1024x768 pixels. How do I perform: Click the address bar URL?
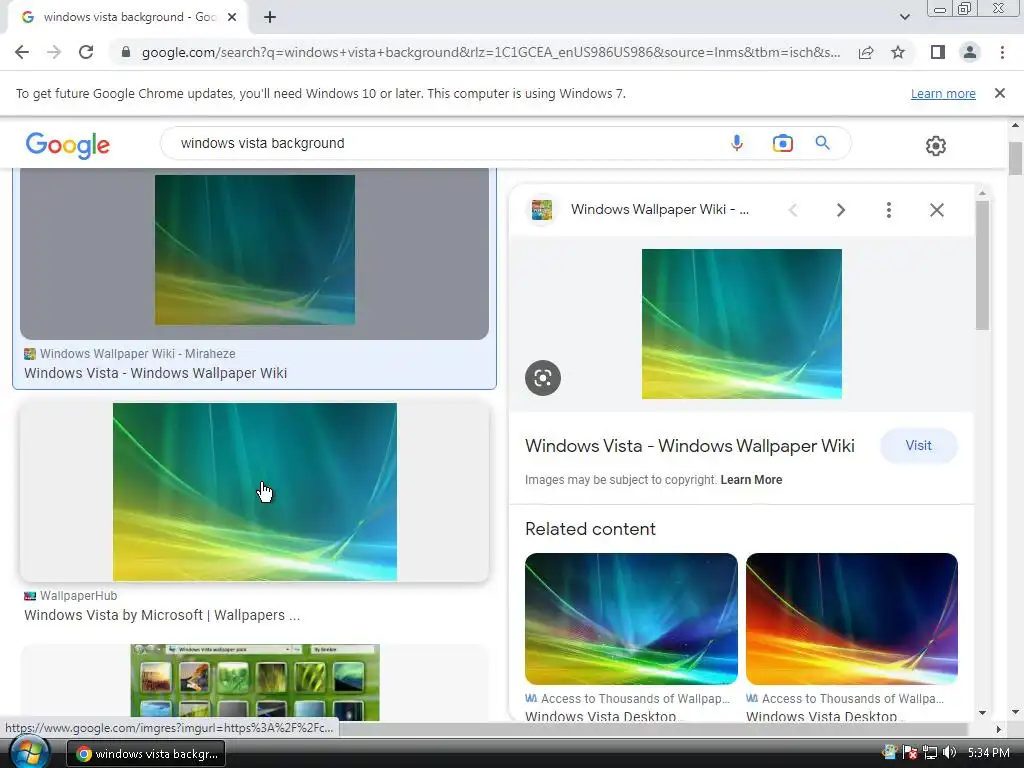point(490,52)
